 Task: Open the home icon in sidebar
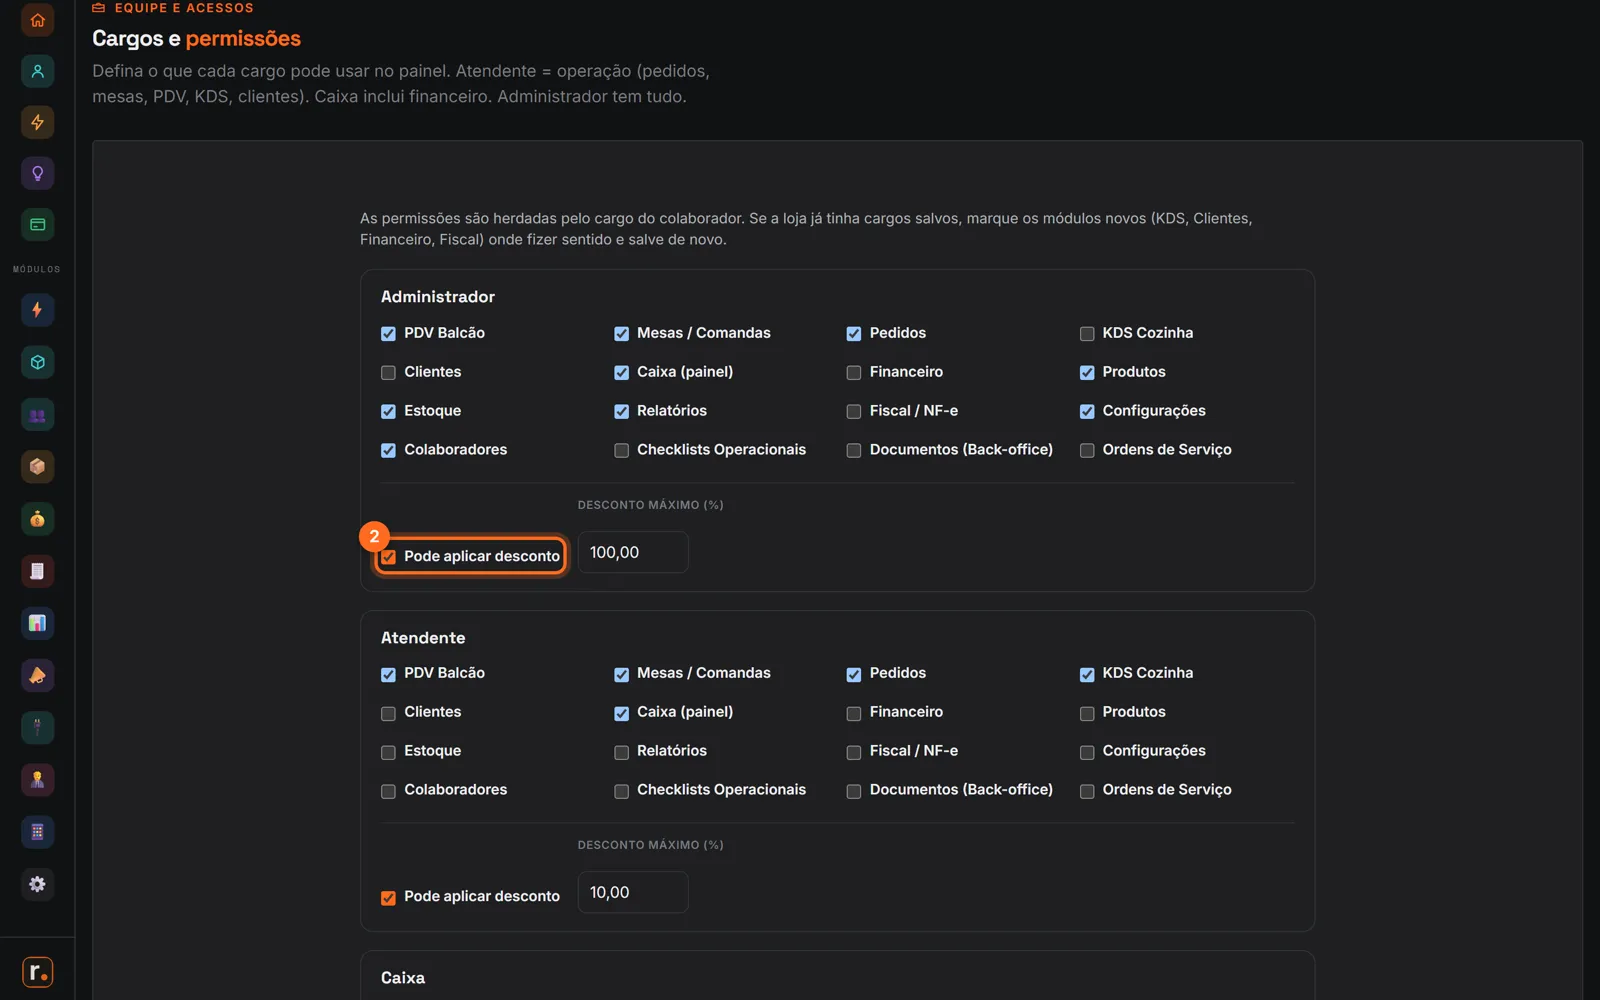[x=37, y=20]
